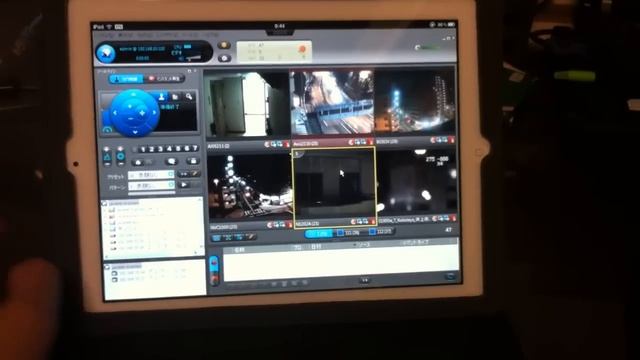This screenshot has width=640, height=360.
Task: Open the pattern dropdown
Action: 151,186
